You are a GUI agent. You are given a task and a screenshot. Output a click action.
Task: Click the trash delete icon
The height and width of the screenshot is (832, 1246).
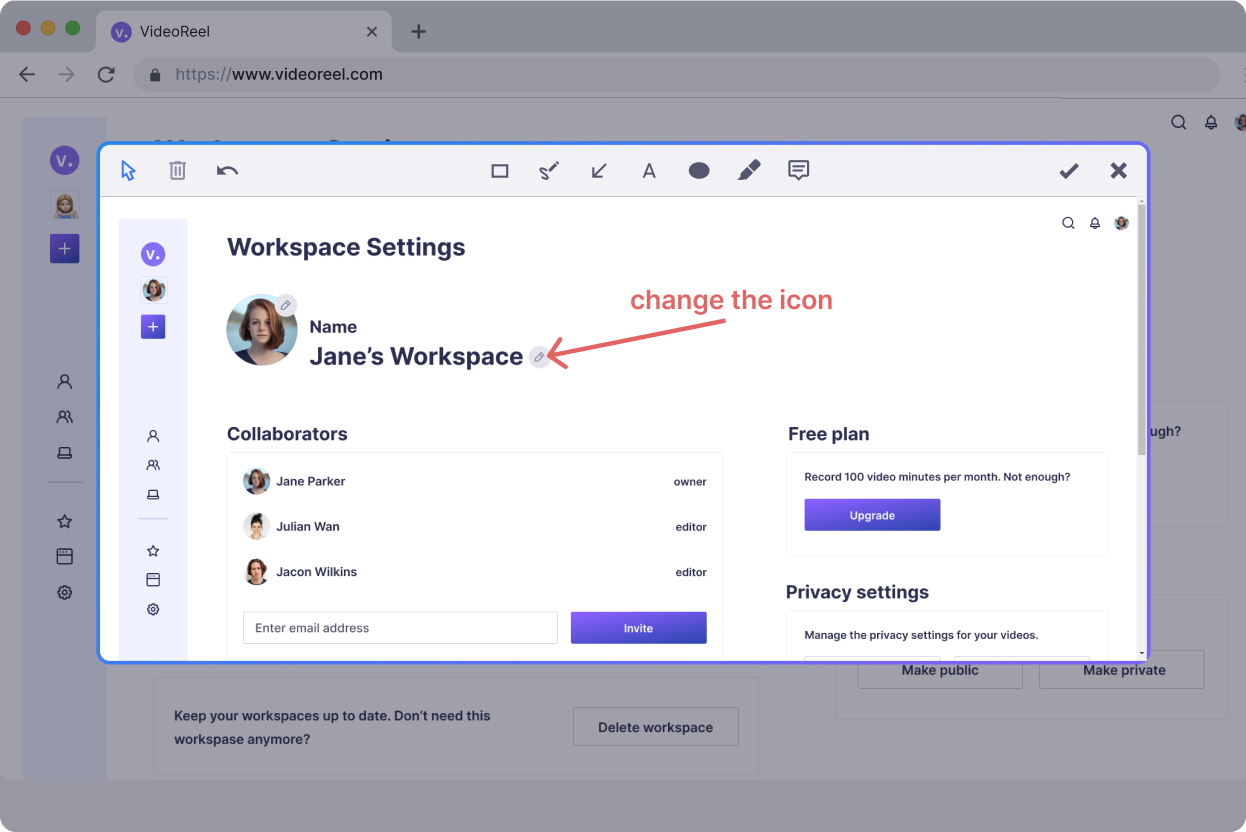tap(178, 170)
